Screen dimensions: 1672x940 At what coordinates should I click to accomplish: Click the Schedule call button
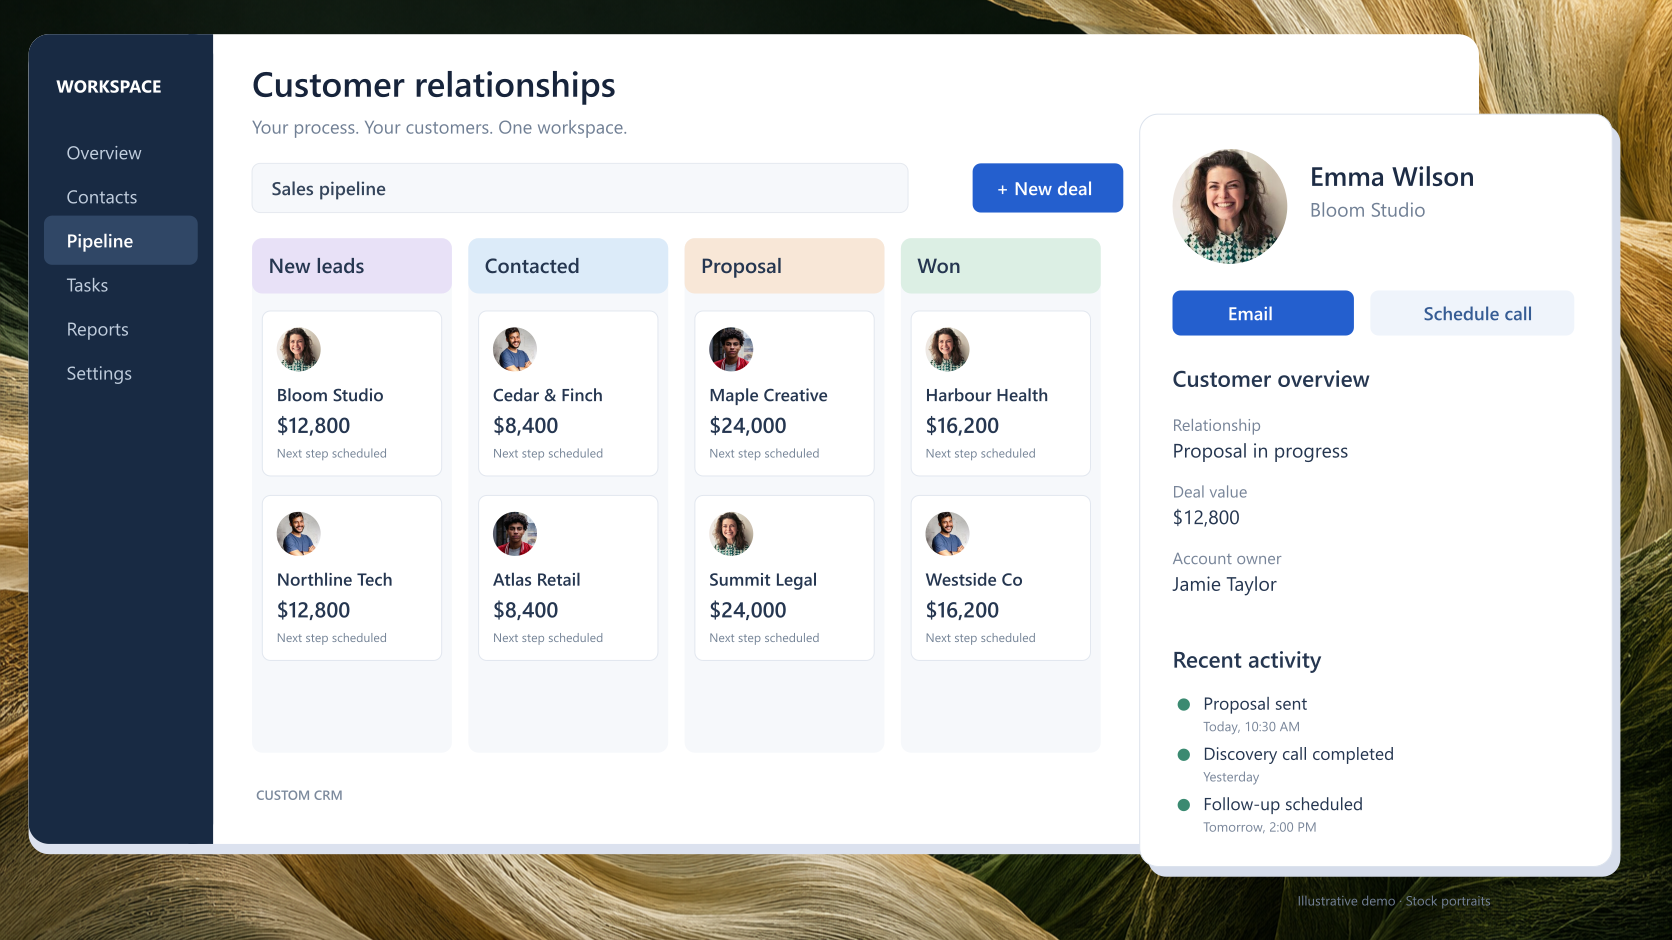tap(1472, 313)
